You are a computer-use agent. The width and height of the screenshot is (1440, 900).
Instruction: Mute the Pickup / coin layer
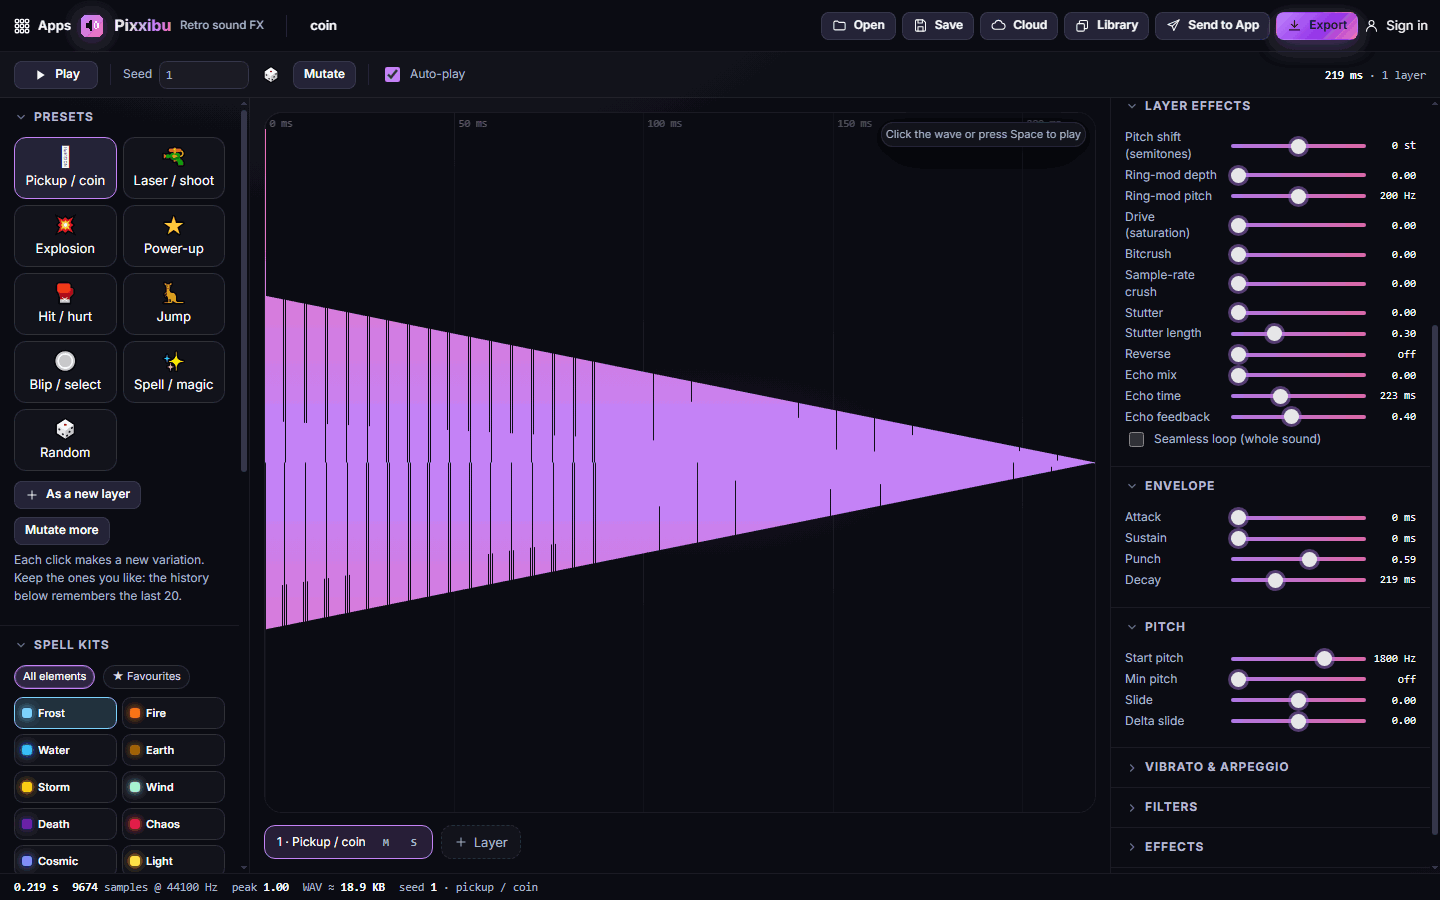[386, 843]
